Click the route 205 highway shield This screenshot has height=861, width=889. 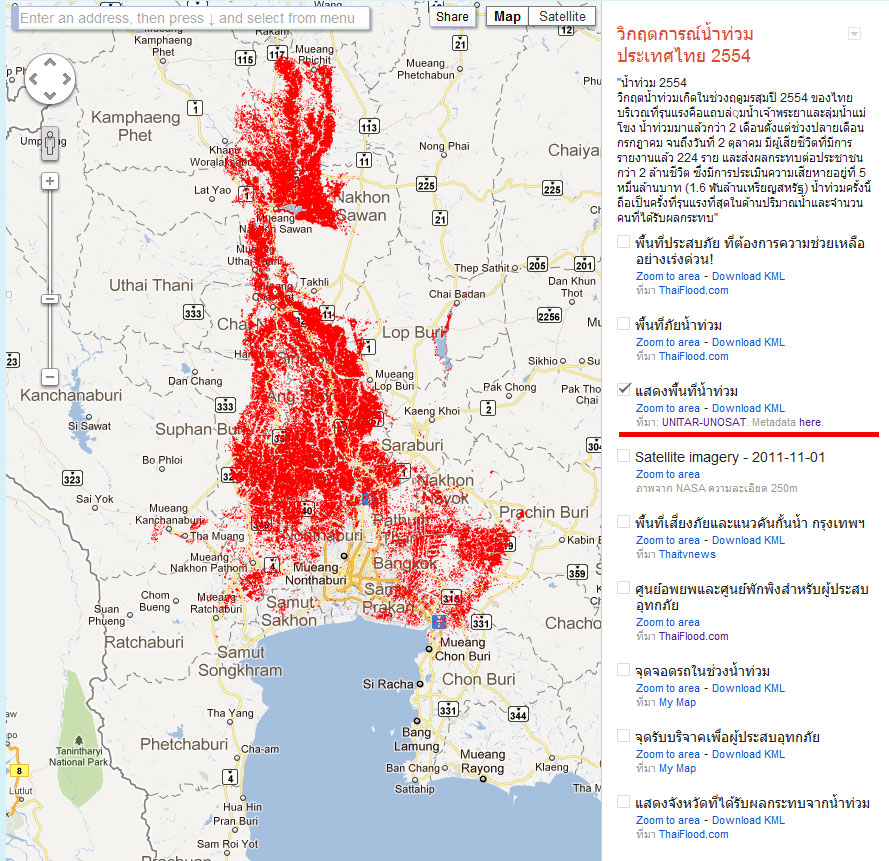tap(537, 264)
